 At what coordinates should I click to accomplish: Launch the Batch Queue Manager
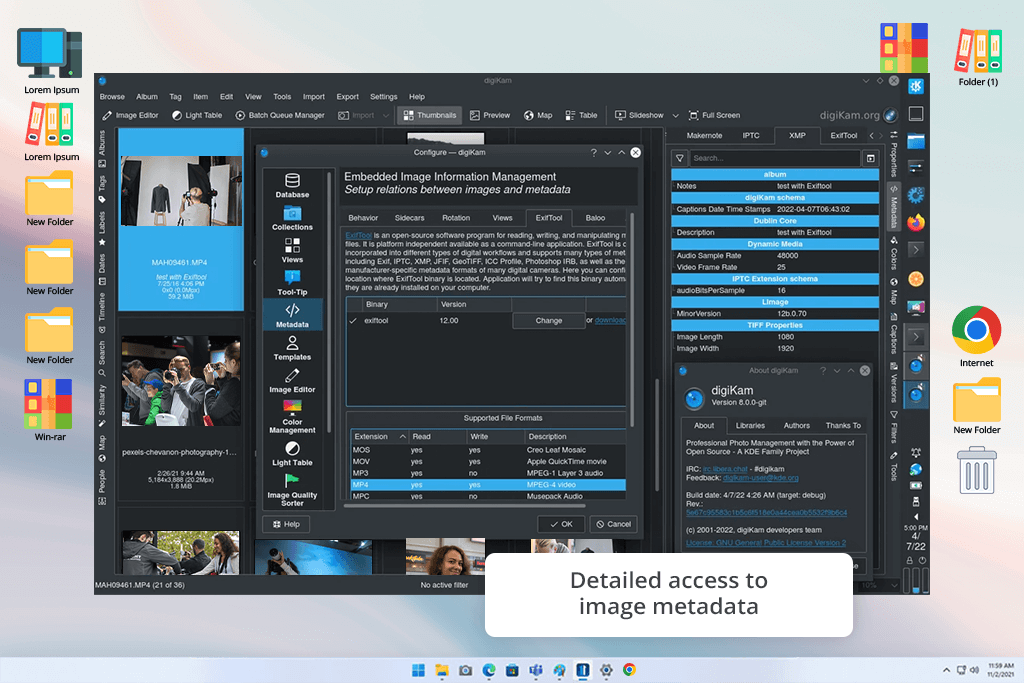[280, 116]
